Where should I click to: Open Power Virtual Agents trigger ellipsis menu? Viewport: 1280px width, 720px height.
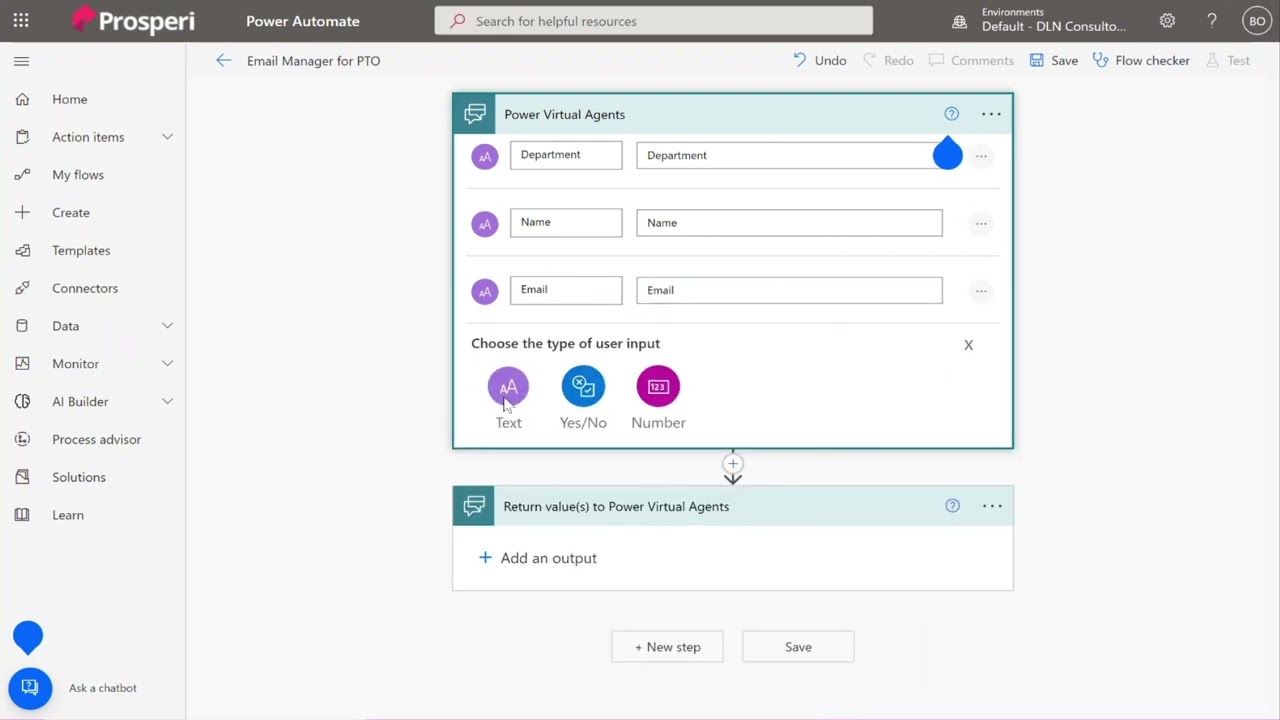click(x=991, y=114)
